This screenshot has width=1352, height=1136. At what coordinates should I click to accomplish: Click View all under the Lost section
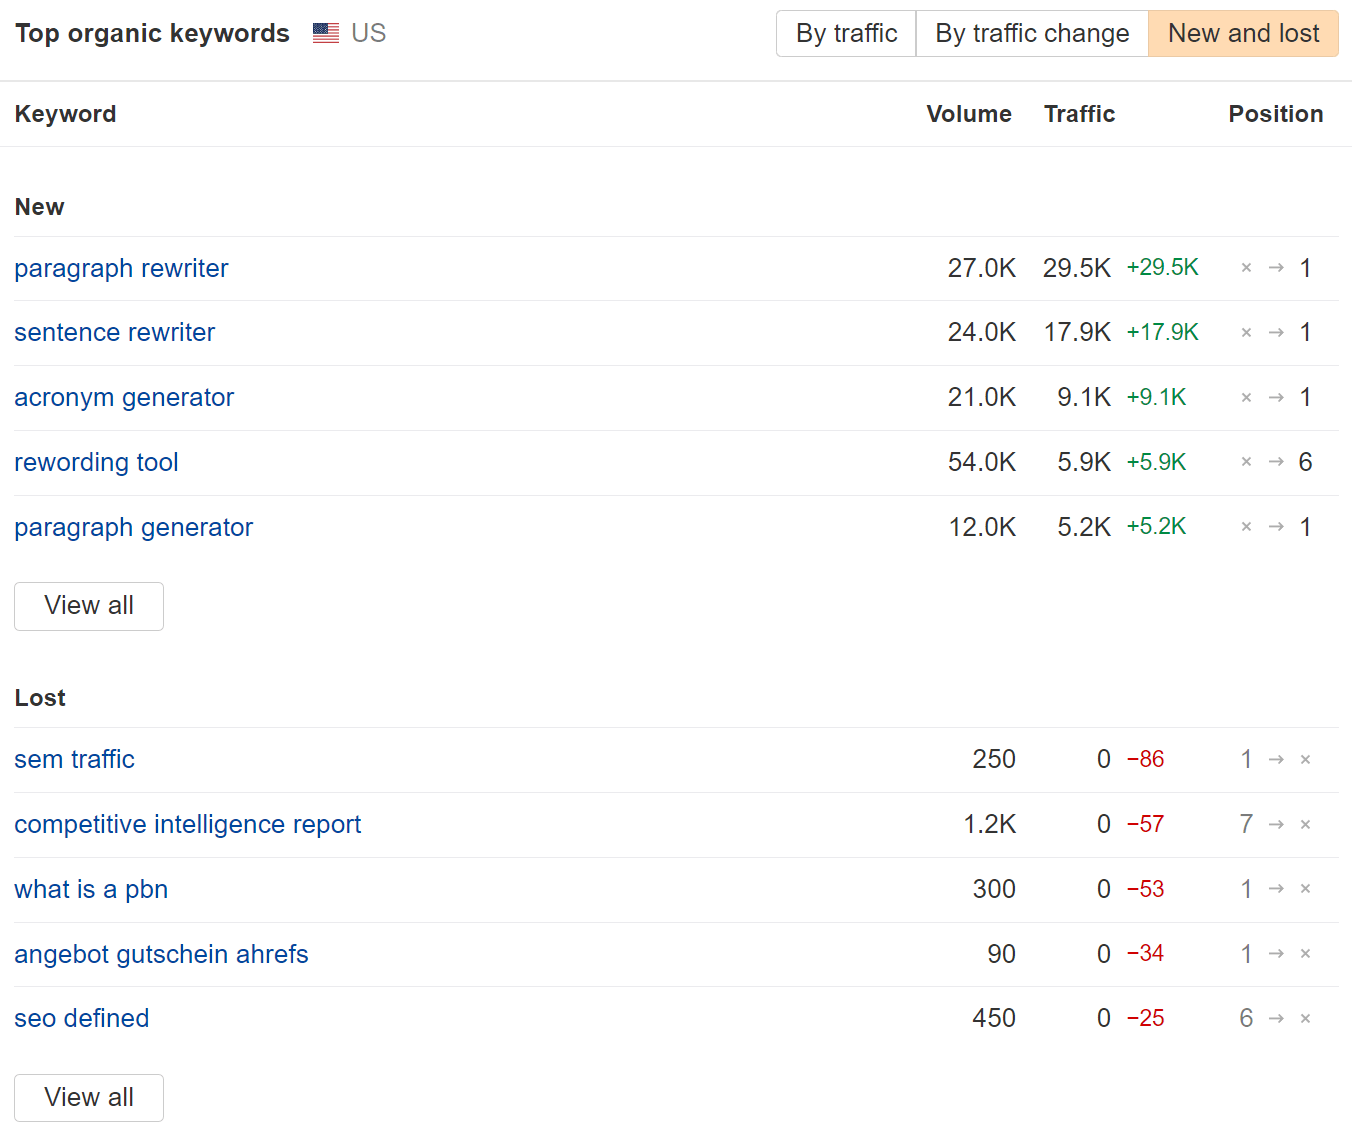[88, 1097]
